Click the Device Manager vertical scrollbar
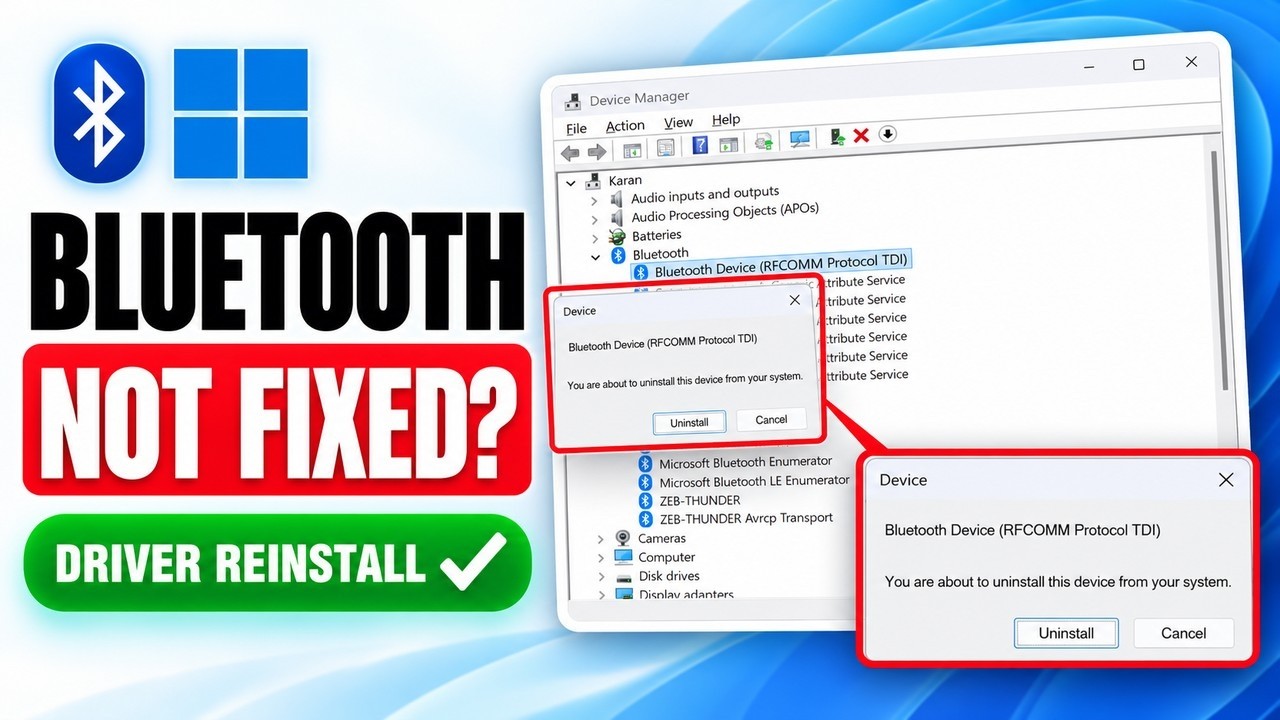Viewport: 1280px width, 720px height. pos(1220,270)
